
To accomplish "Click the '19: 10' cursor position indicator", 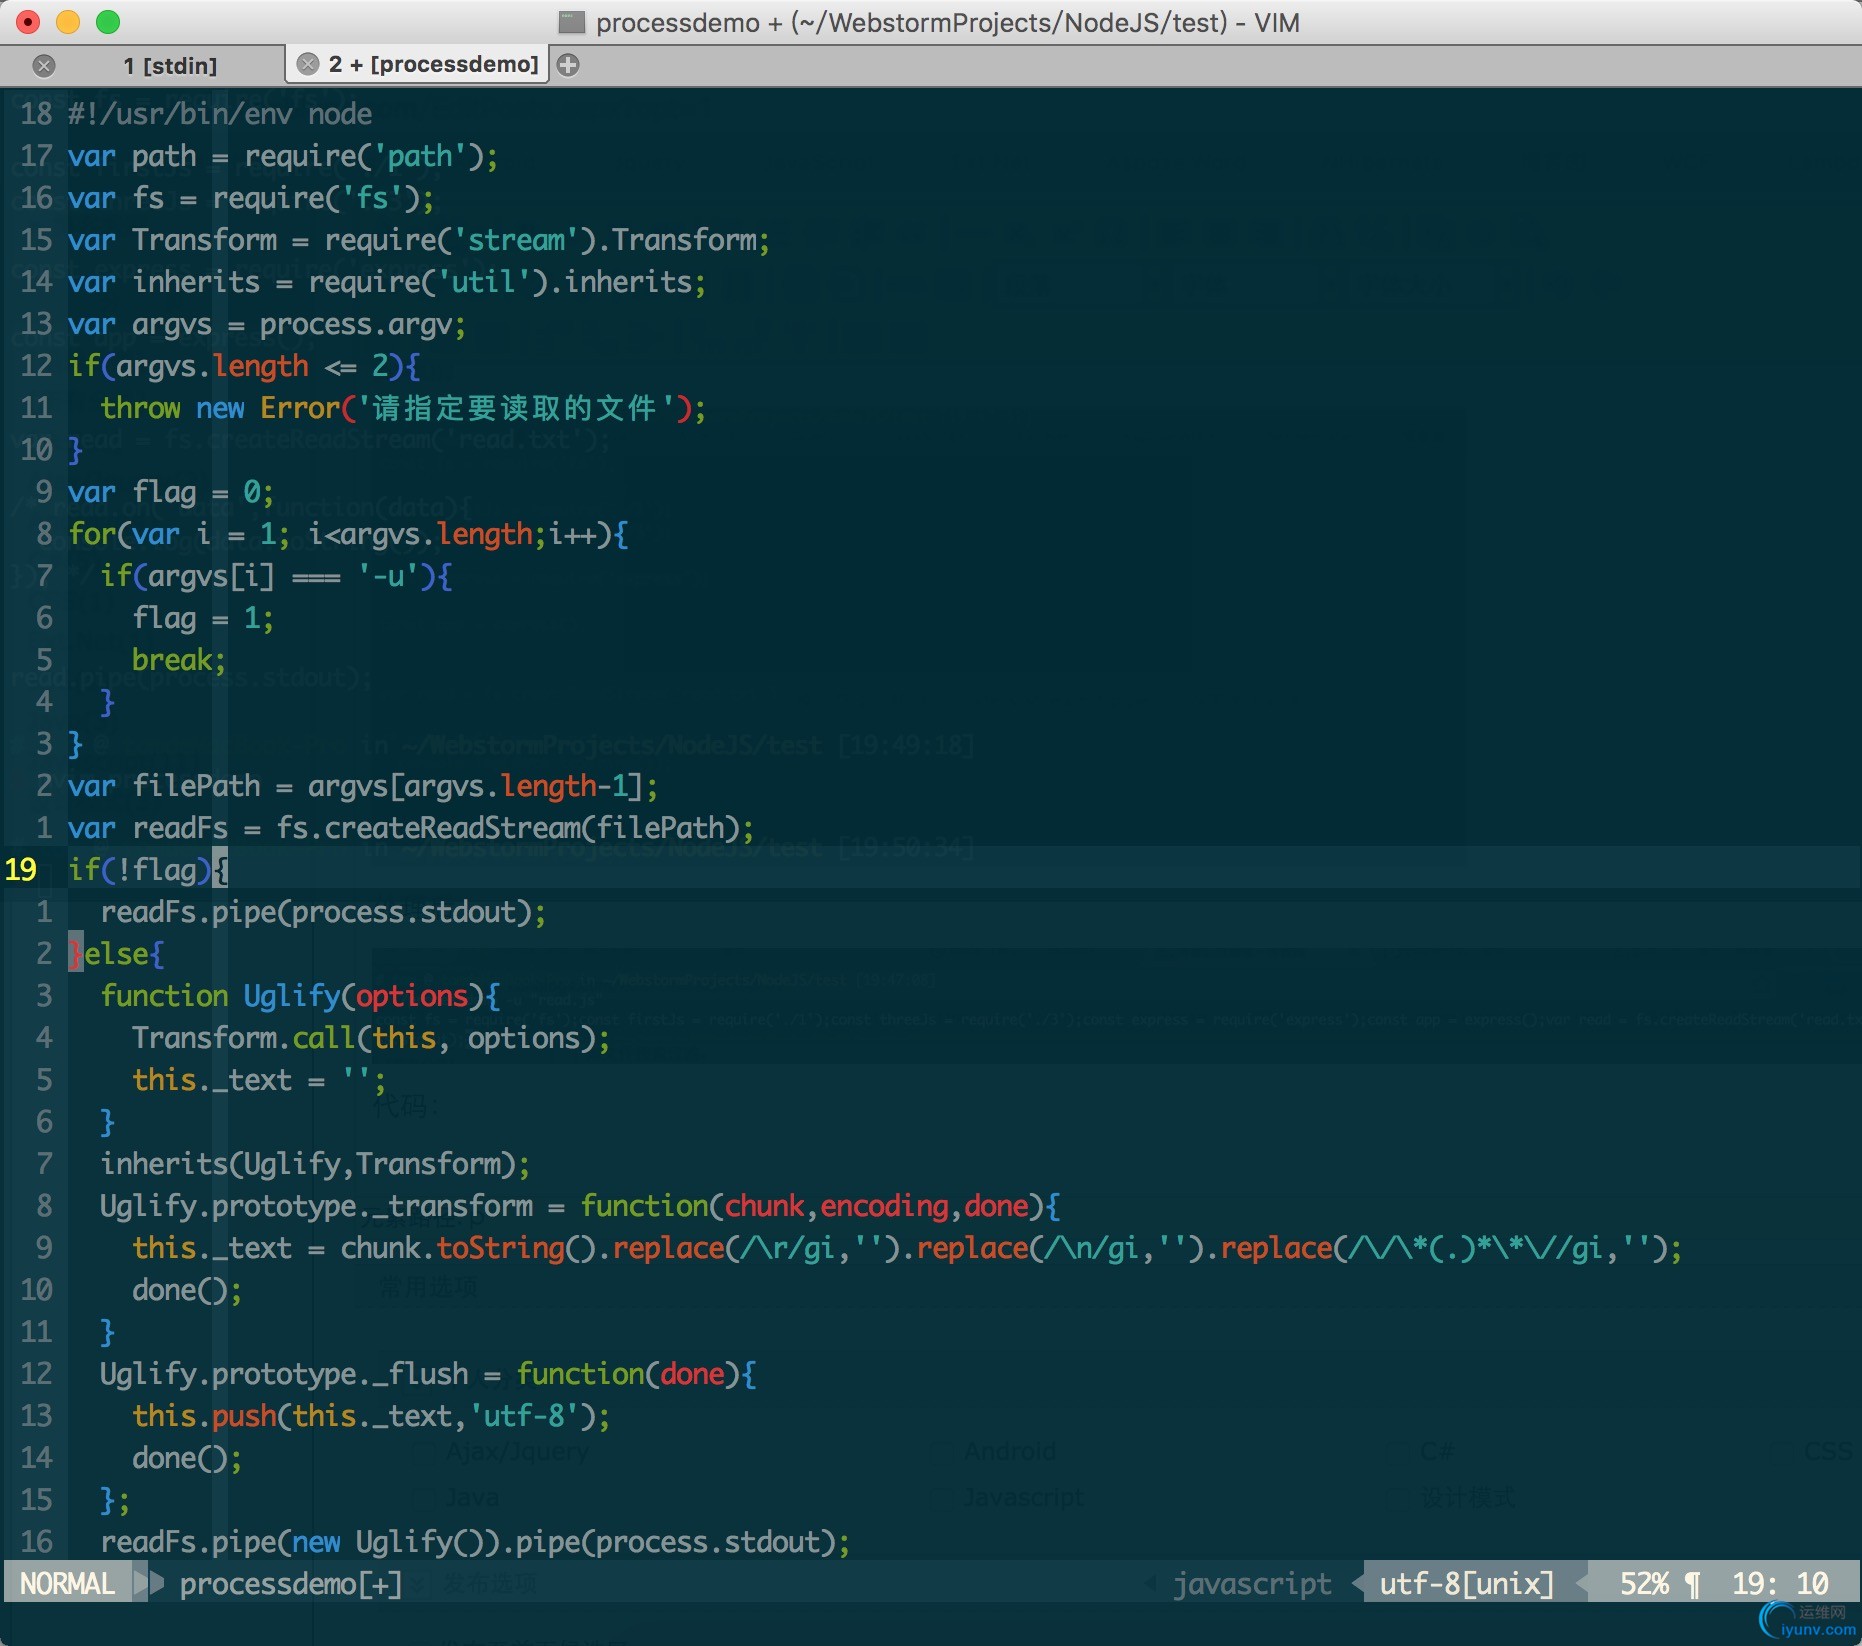I will 1780,1584.
